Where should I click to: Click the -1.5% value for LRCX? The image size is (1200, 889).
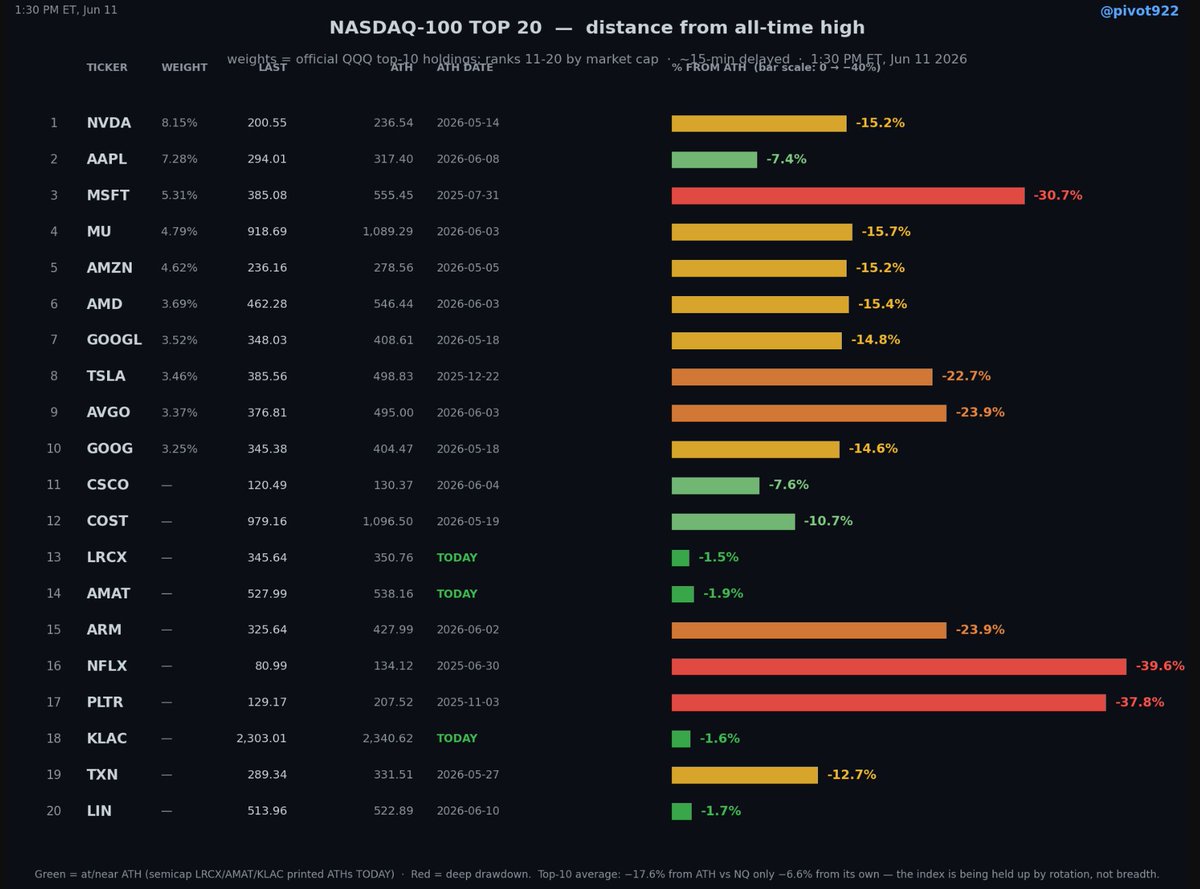coord(718,558)
